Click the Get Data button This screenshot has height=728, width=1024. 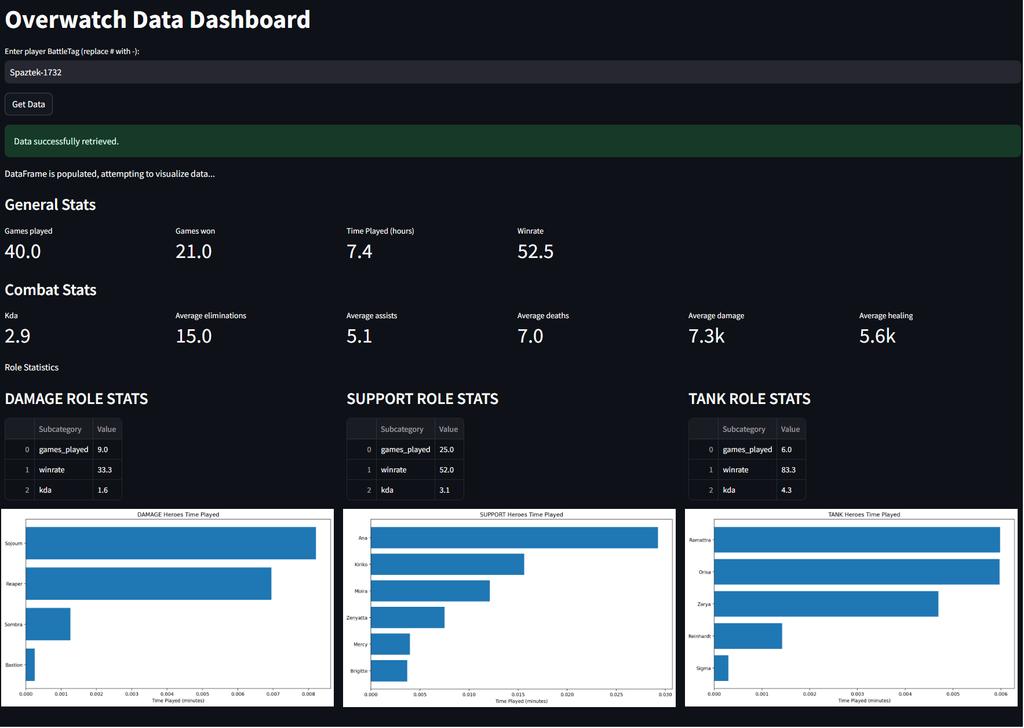click(29, 104)
